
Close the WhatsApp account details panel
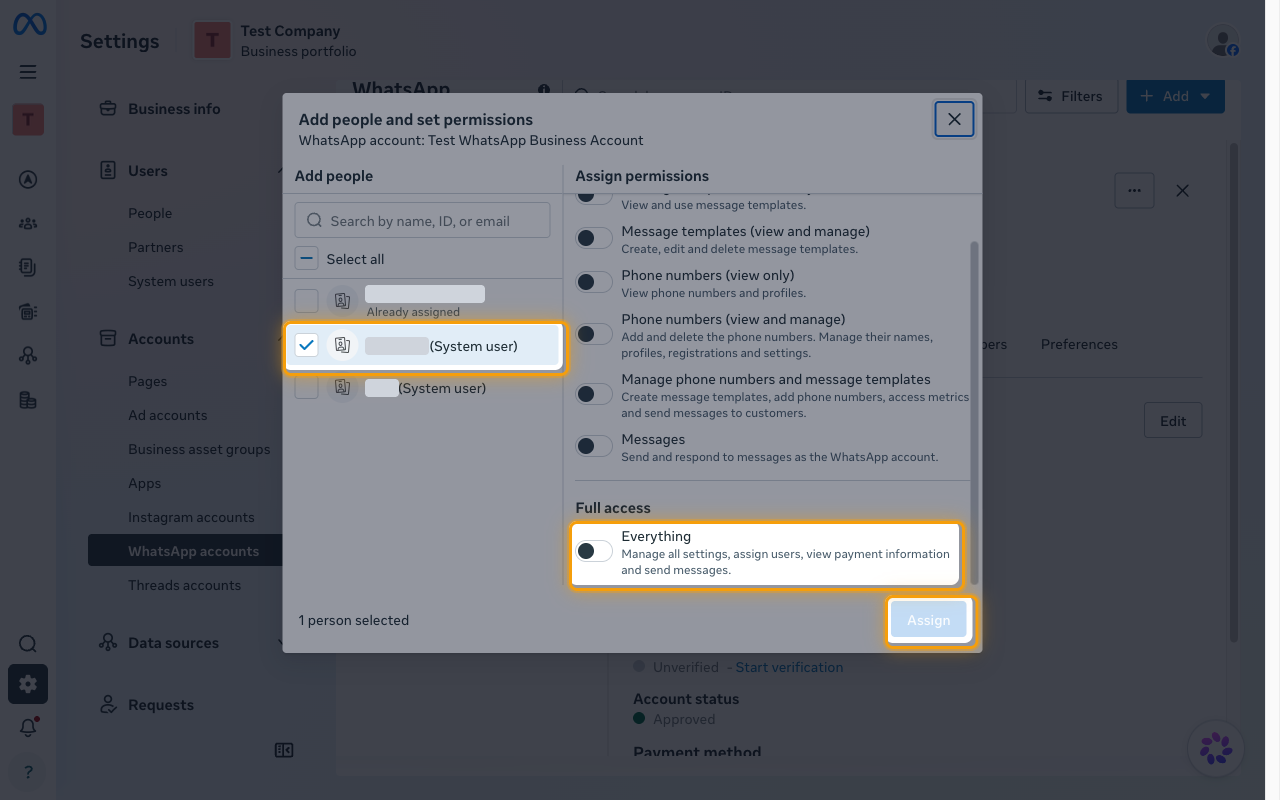point(1182,190)
